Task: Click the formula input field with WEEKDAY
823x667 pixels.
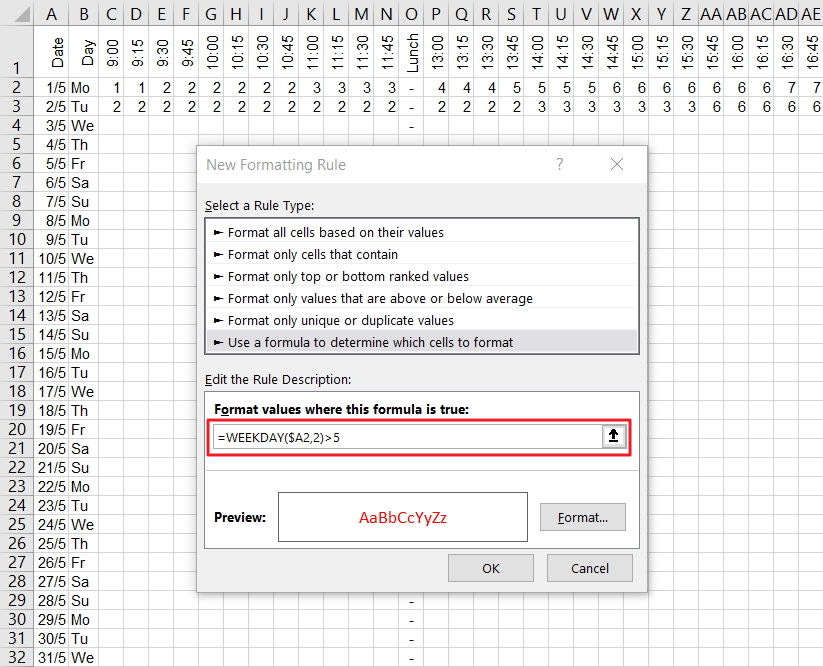Action: click(407, 437)
